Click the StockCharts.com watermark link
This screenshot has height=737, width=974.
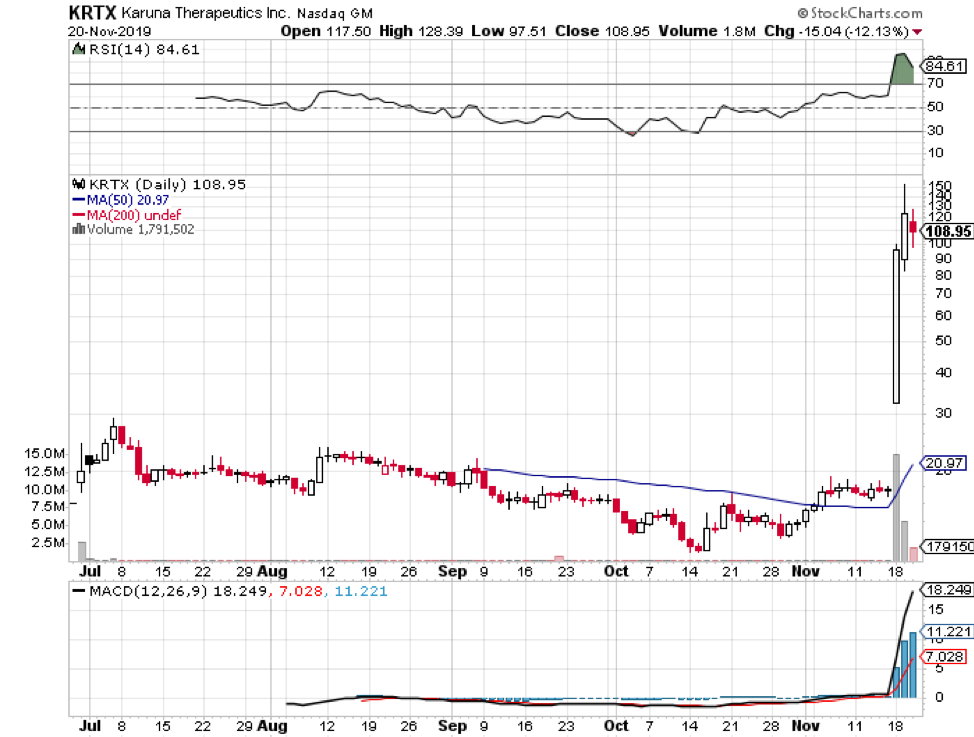(866, 13)
